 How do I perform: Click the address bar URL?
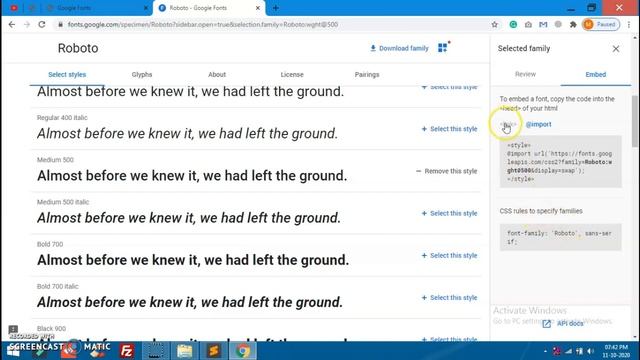pyautogui.click(x=203, y=24)
